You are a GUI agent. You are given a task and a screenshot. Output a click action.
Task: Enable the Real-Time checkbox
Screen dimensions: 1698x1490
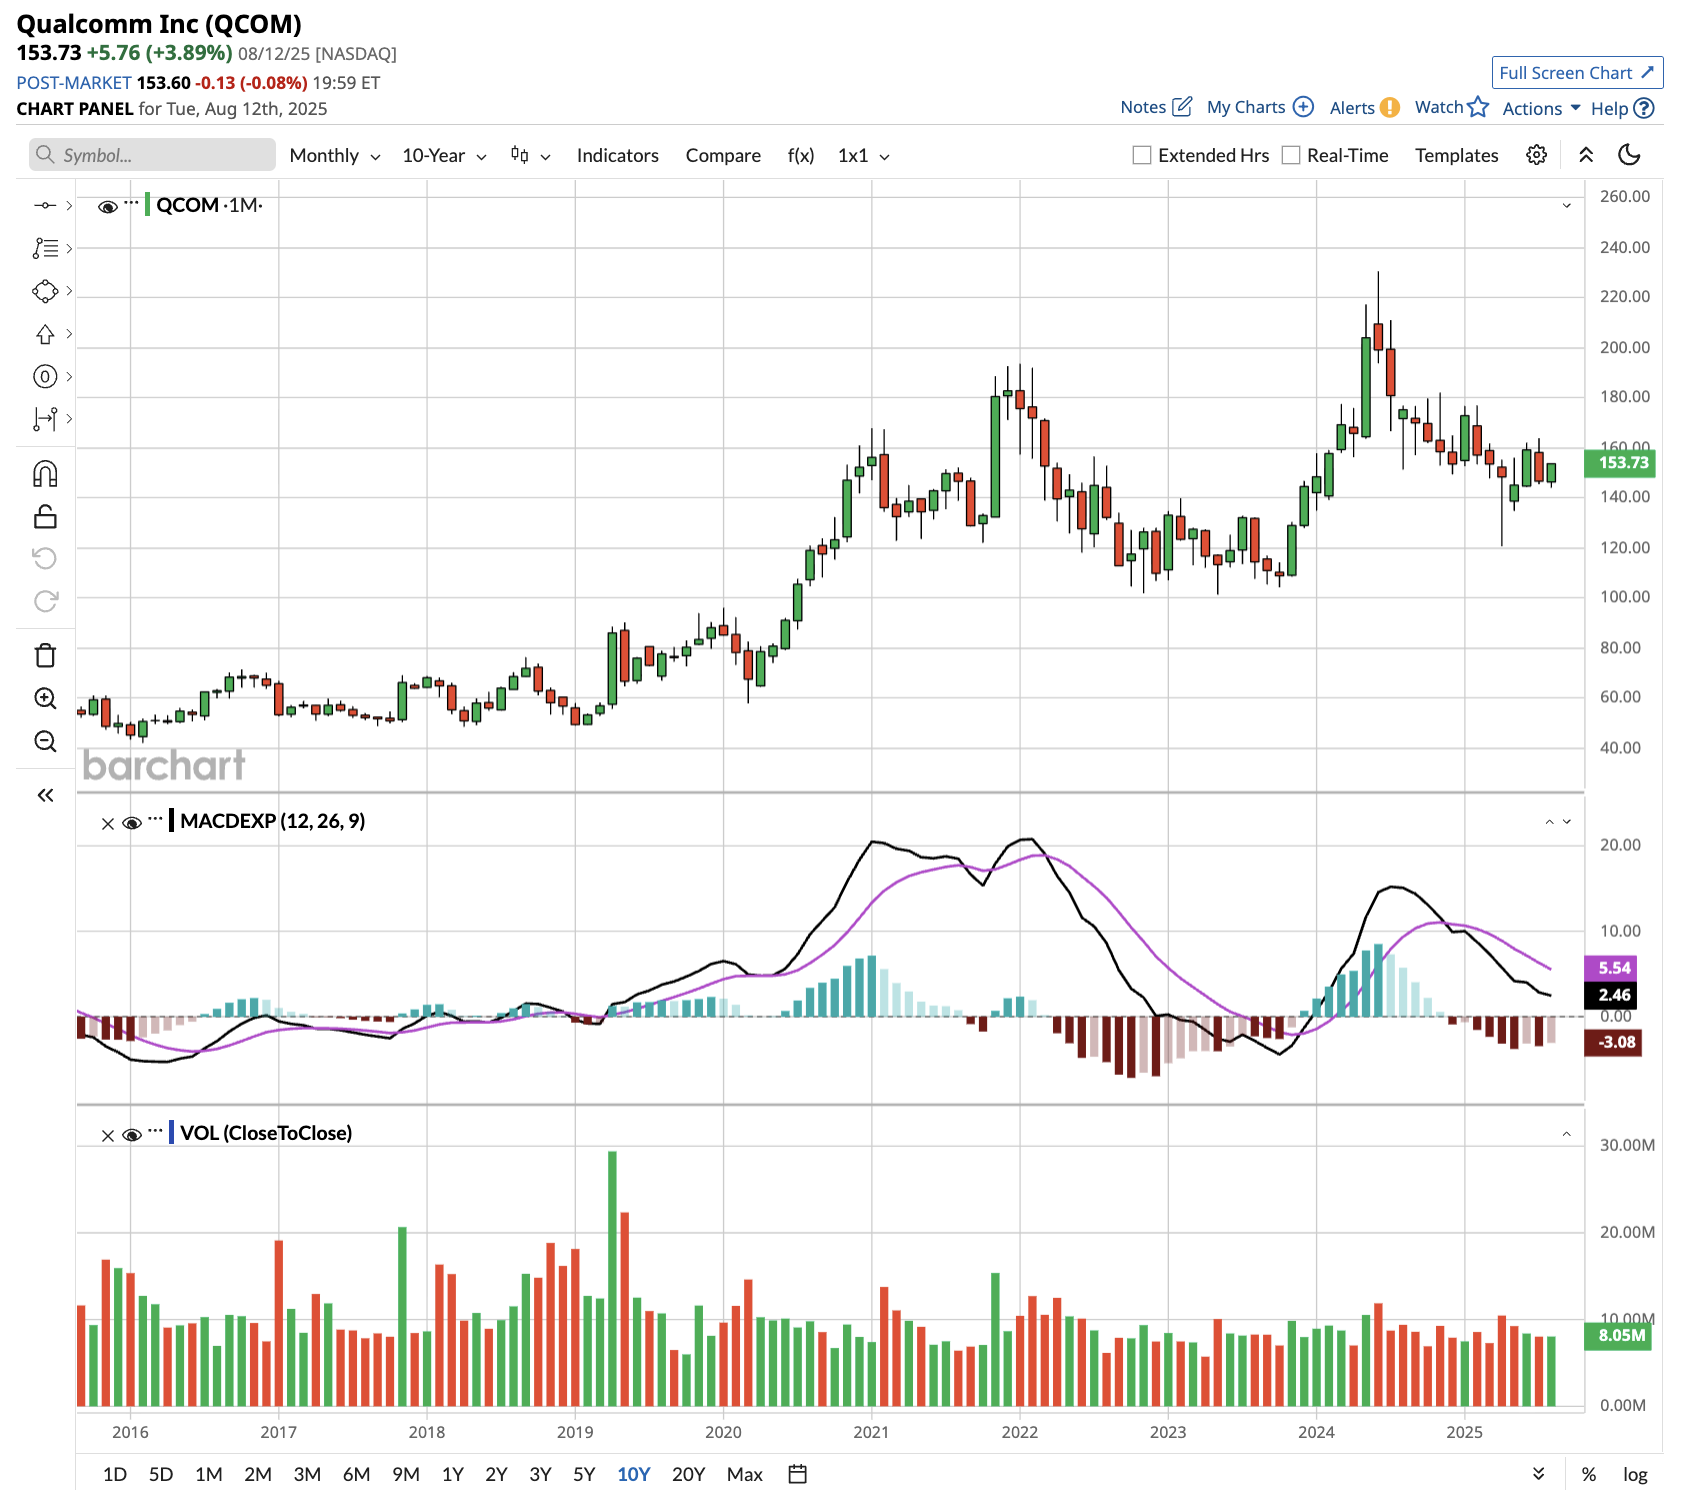coord(1291,155)
